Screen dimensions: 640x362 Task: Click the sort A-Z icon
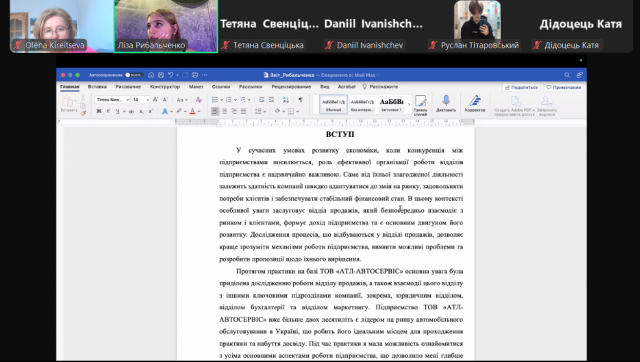click(286, 100)
